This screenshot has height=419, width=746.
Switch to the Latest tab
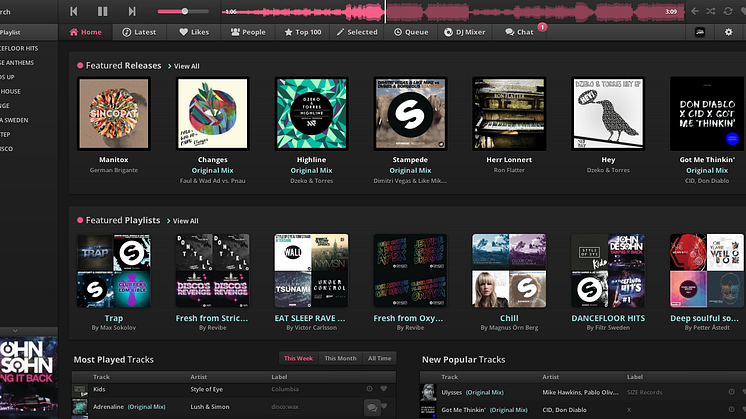point(139,32)
